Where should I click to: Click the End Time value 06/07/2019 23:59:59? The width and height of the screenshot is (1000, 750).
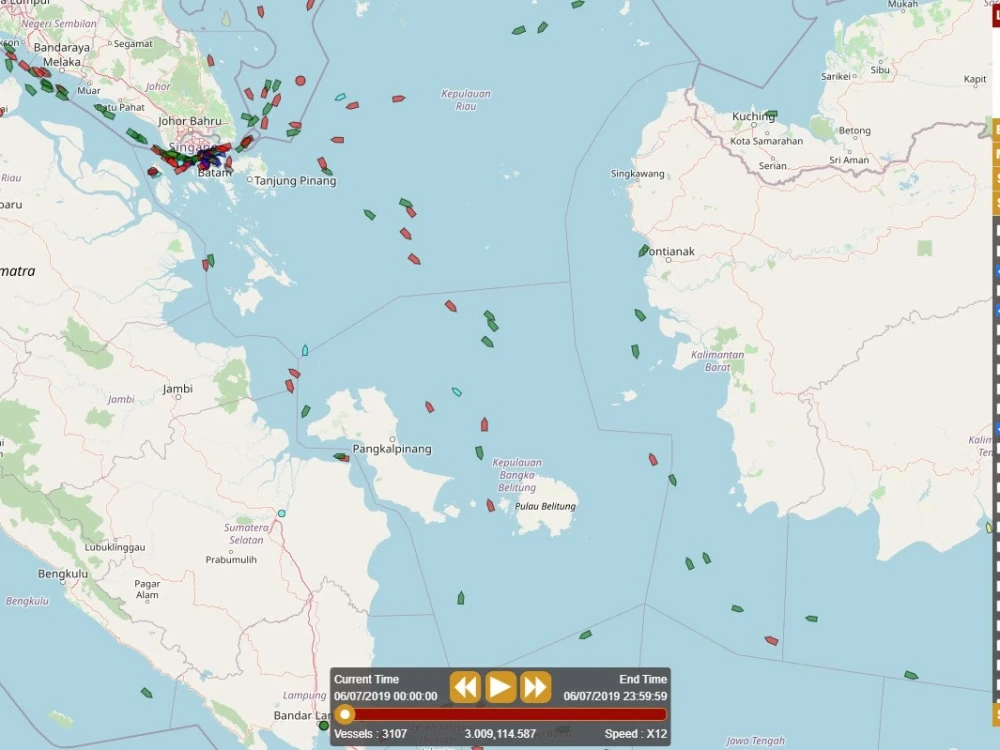click(x=615, y=696)
